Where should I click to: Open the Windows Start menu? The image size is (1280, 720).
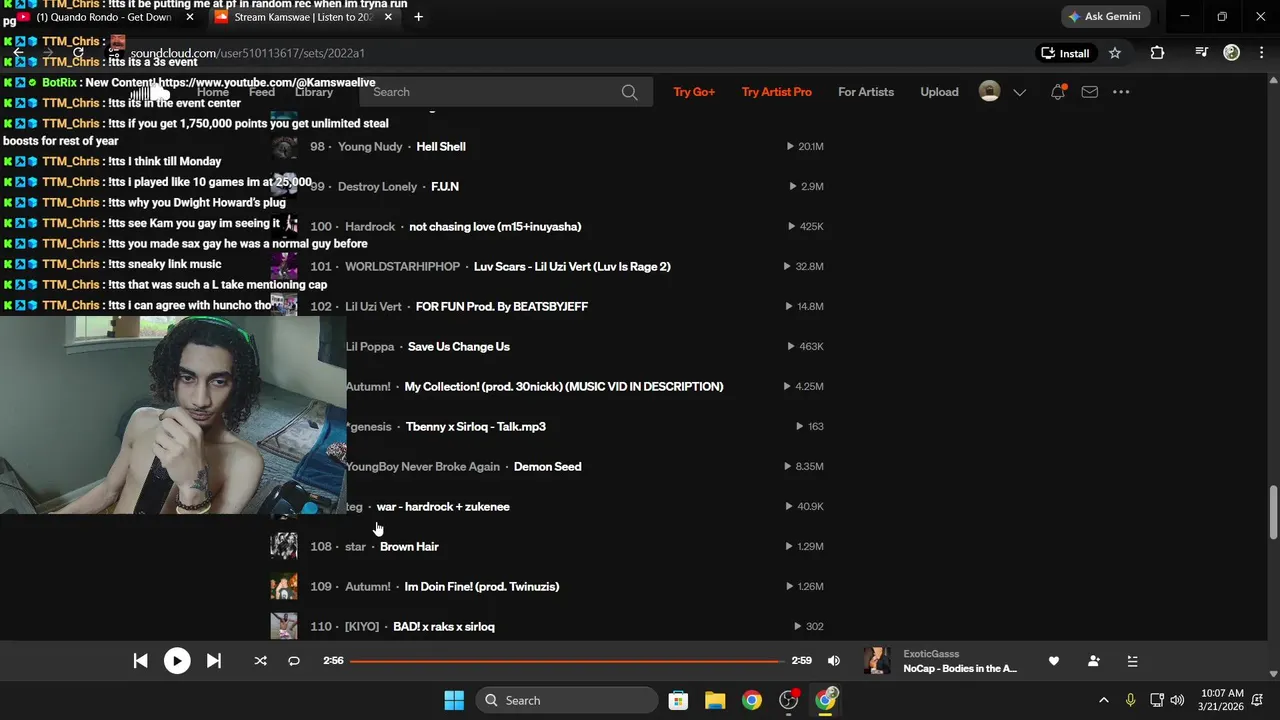[453, 700]
